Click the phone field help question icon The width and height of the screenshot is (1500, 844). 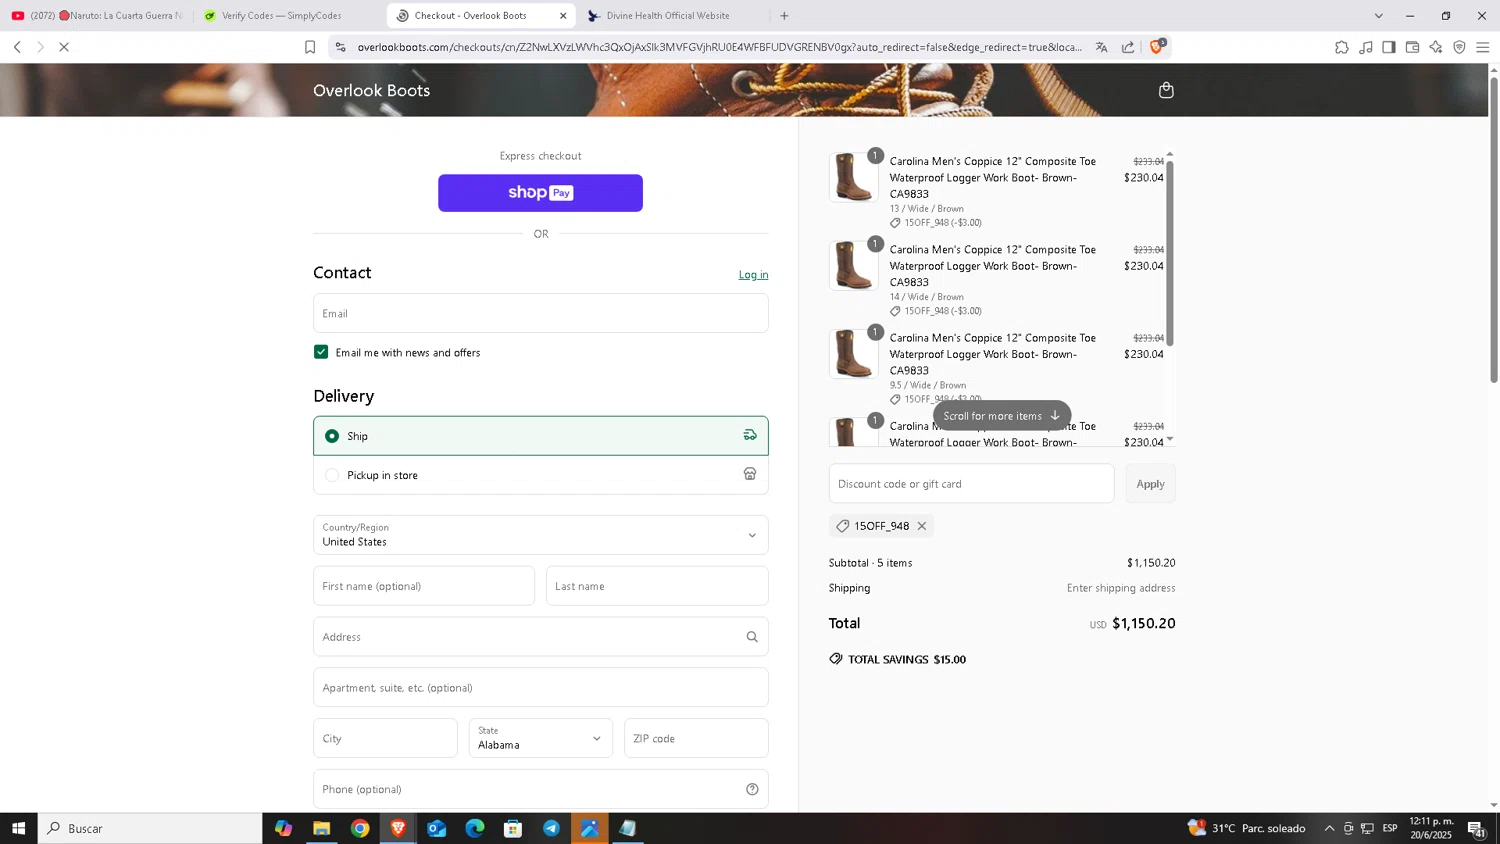(x=752, y=789)
